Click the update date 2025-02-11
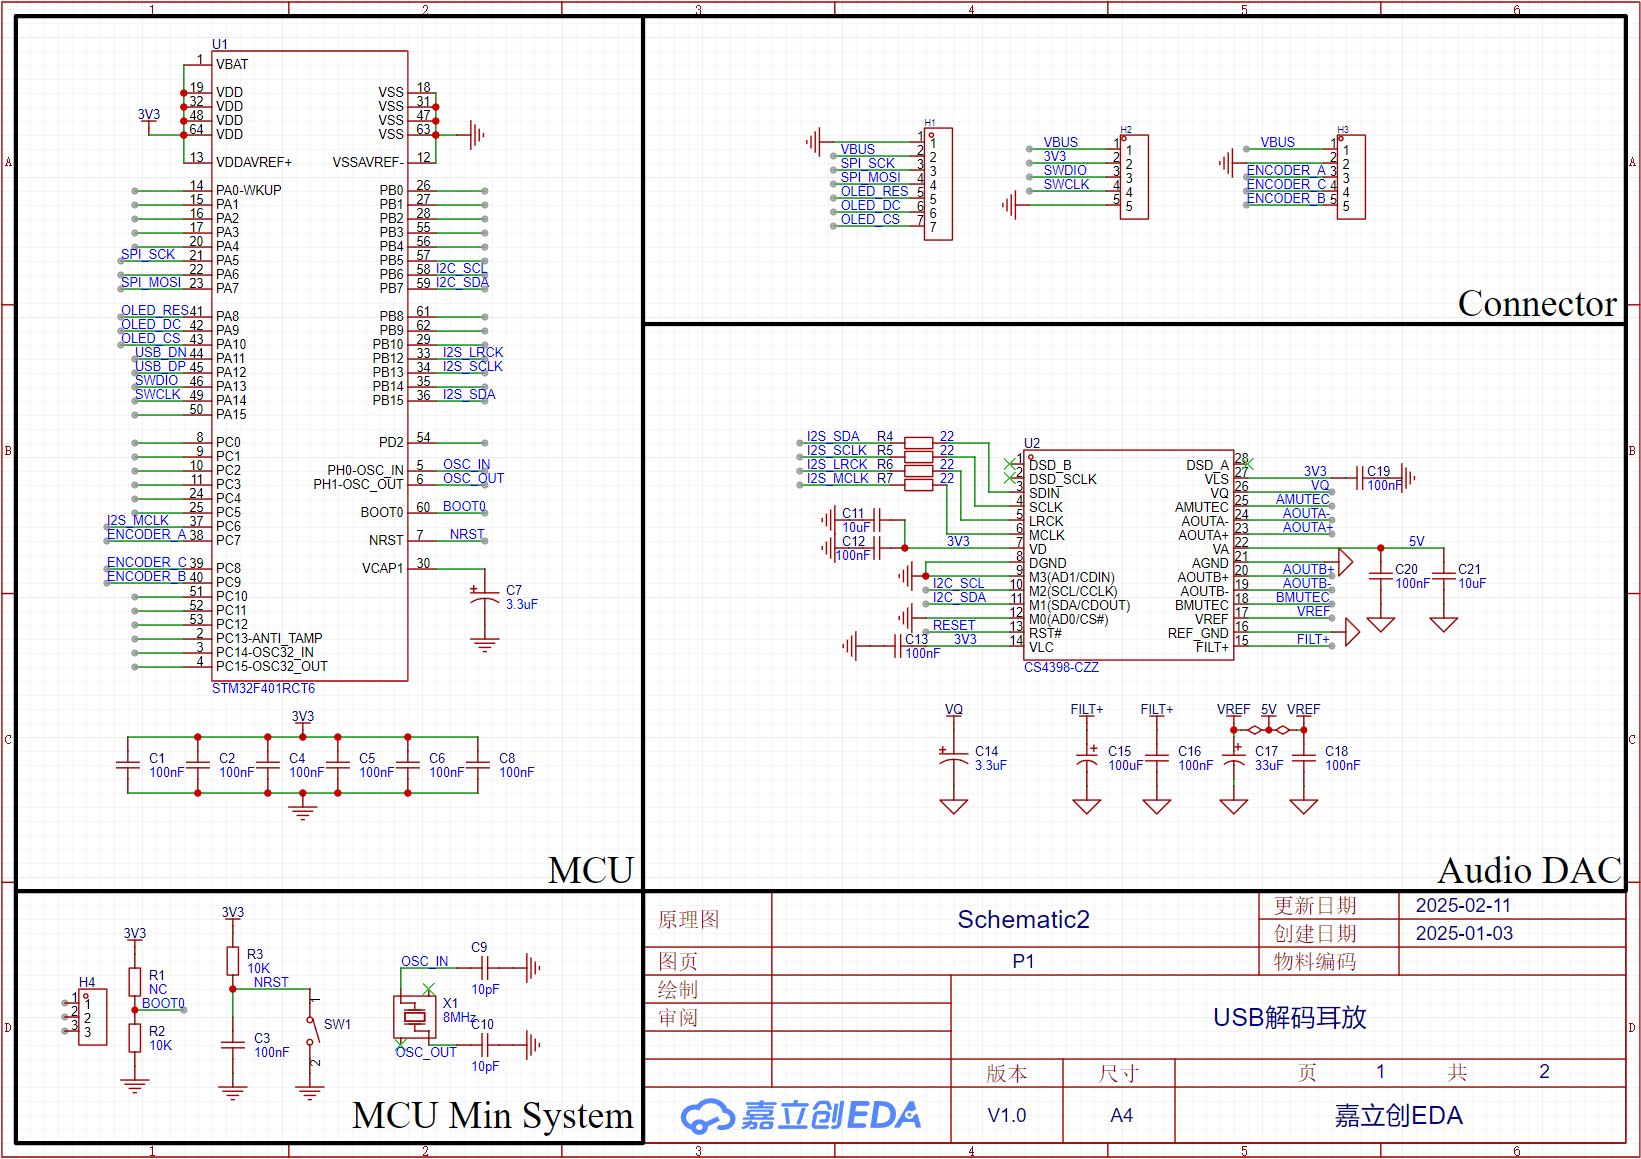1641x1159 pixels. 1463,905
